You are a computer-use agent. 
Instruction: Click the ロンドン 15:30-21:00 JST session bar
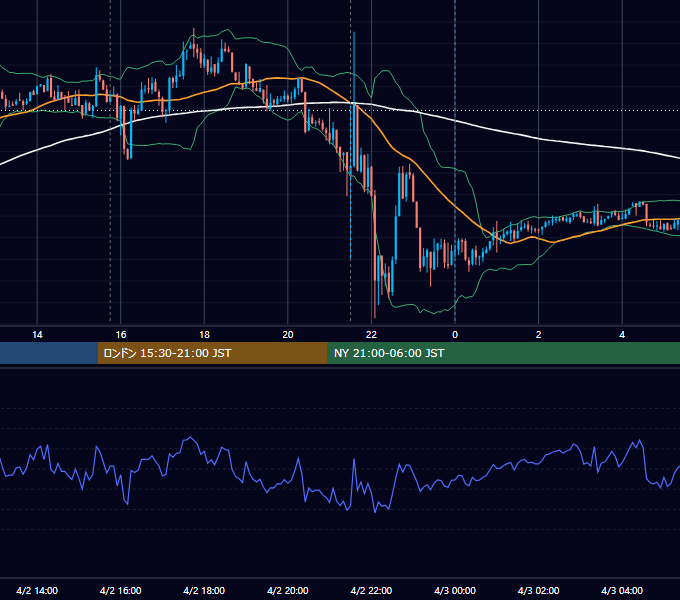212,353
